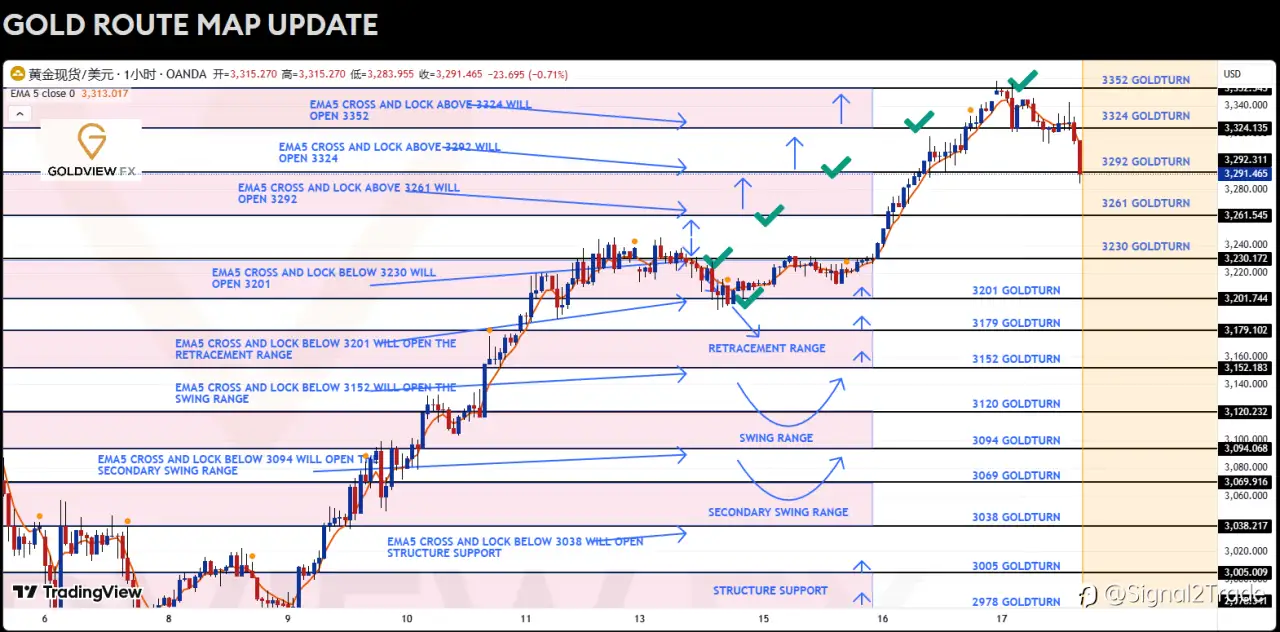Click date 10 on the time axis

coord(407,620)
